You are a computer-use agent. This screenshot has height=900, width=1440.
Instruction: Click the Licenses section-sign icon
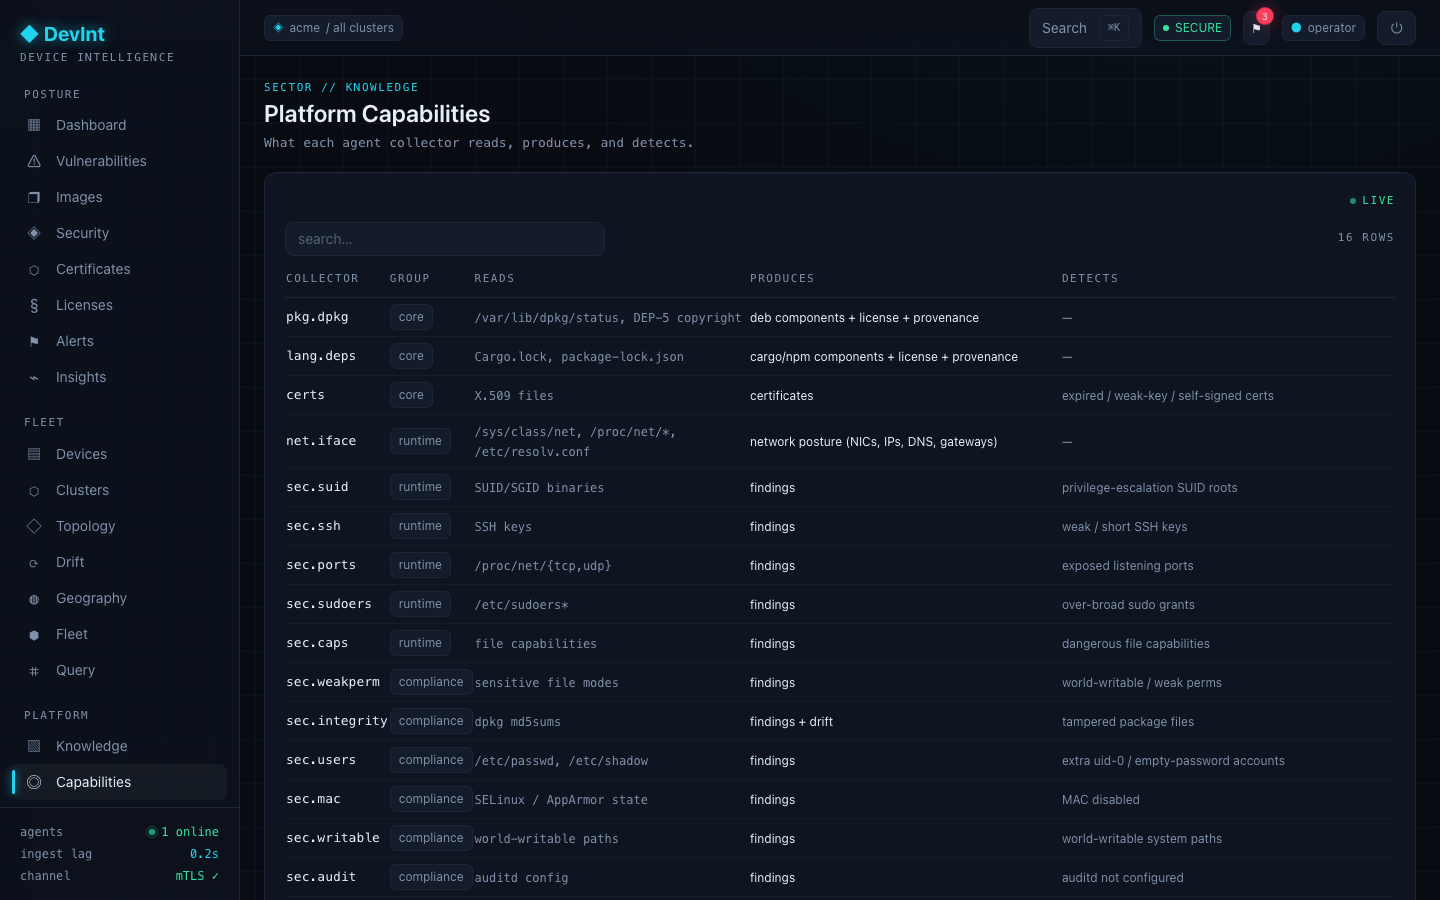point(34,305)
